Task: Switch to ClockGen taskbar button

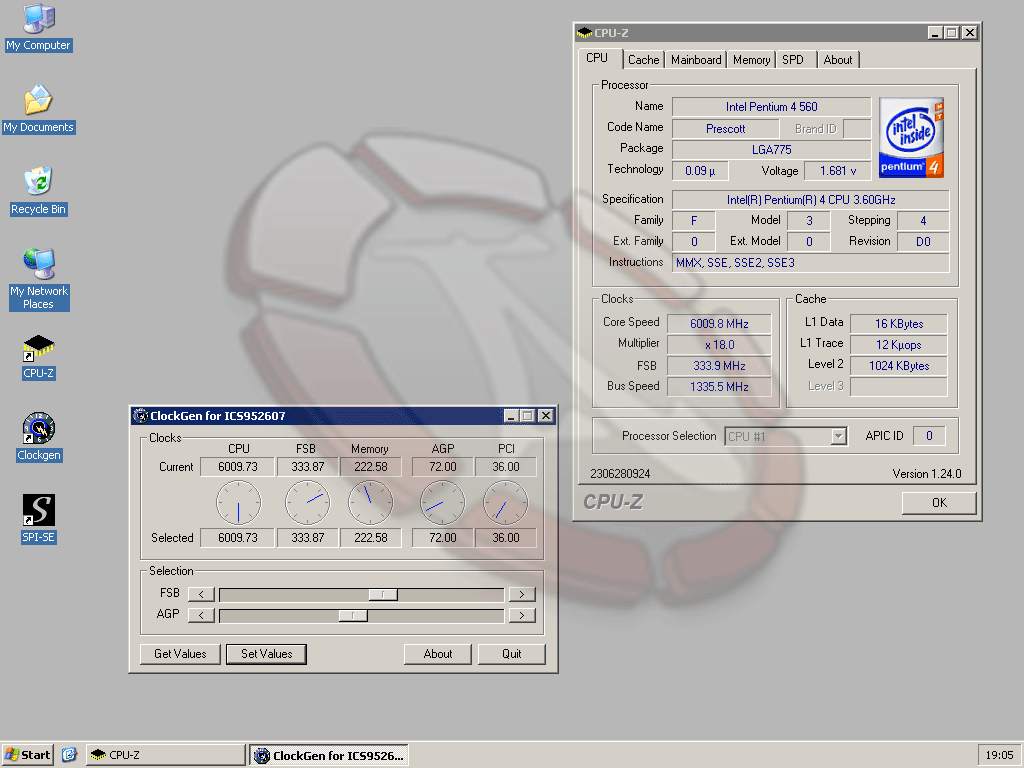Action: (x=329, y=756)
